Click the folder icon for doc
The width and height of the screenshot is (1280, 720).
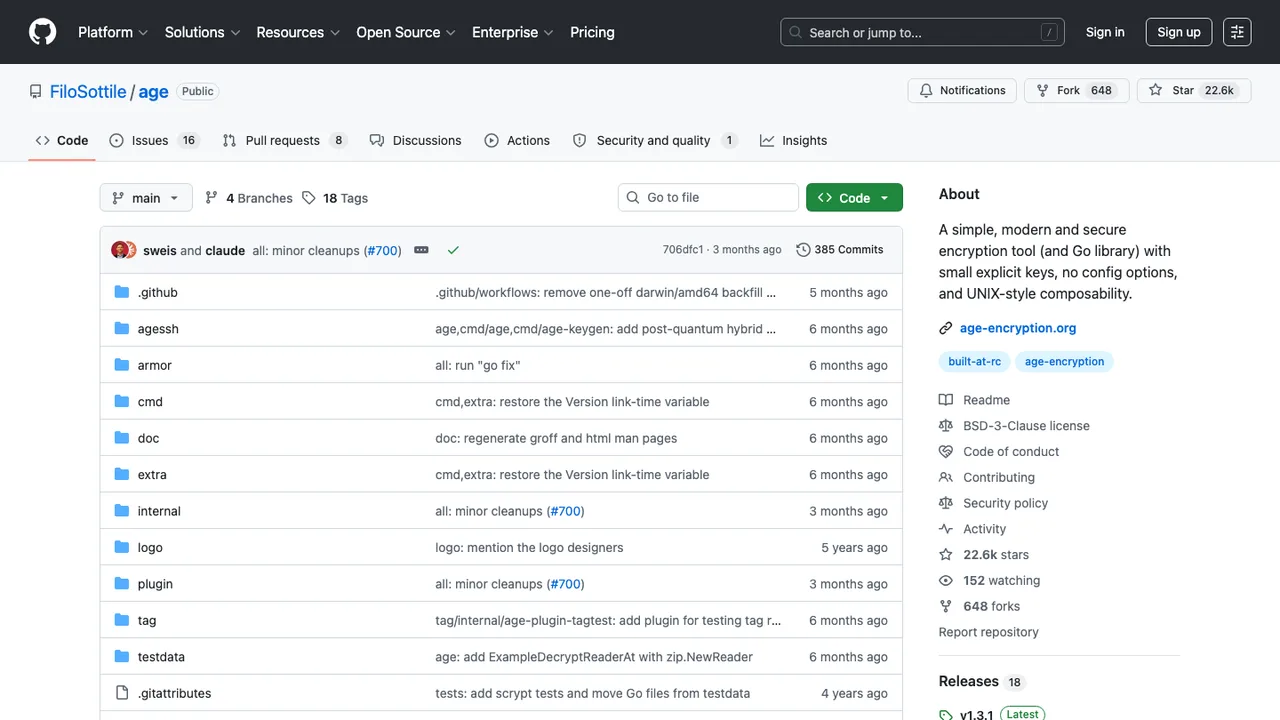122,438
